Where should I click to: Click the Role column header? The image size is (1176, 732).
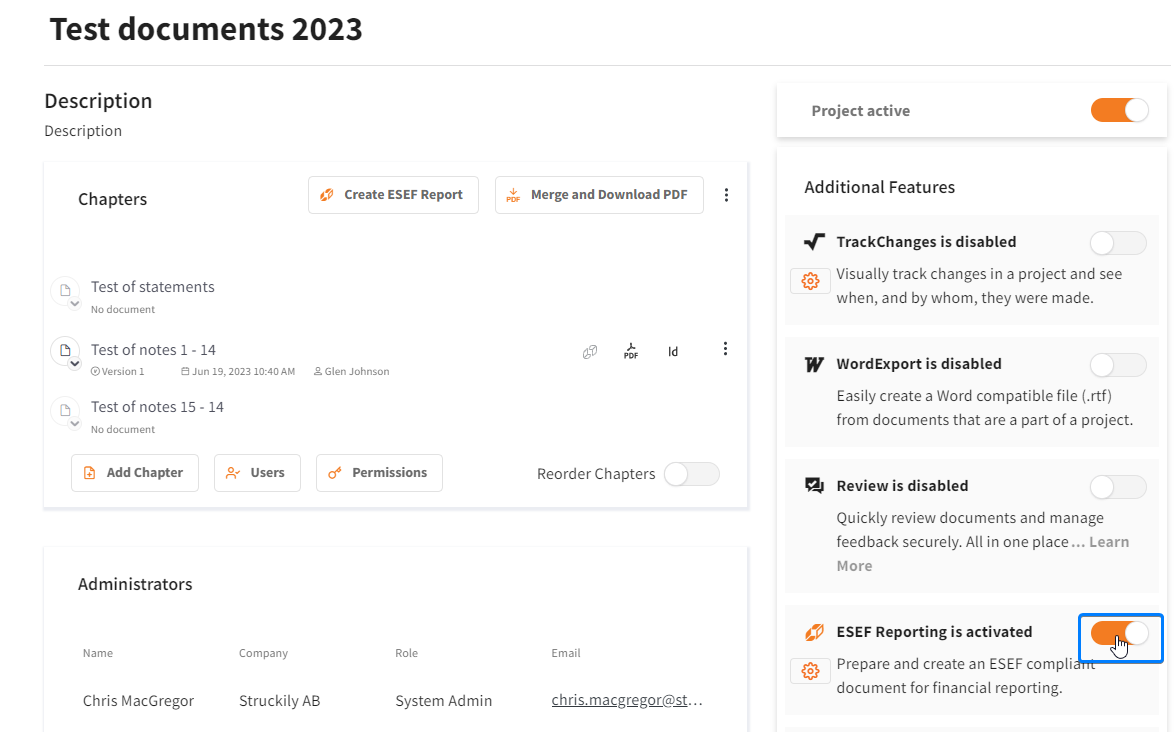(x=406, y=653)
